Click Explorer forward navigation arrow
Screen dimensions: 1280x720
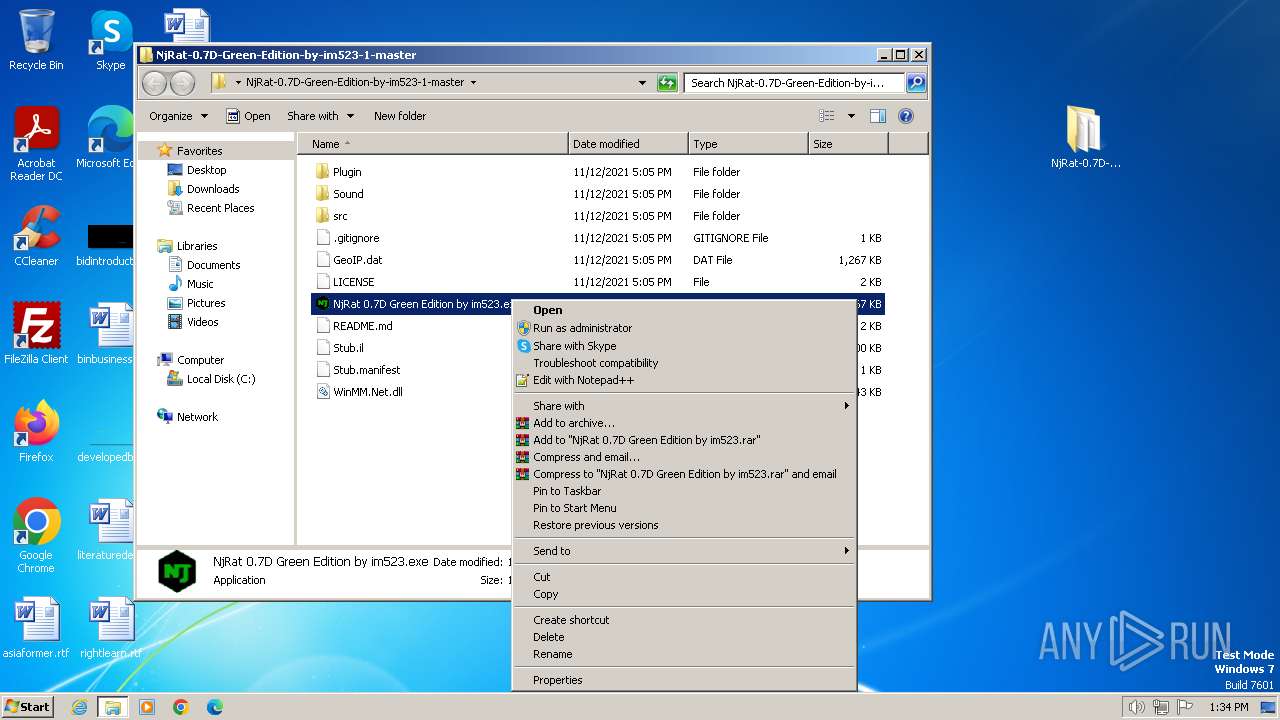point(182,83)
